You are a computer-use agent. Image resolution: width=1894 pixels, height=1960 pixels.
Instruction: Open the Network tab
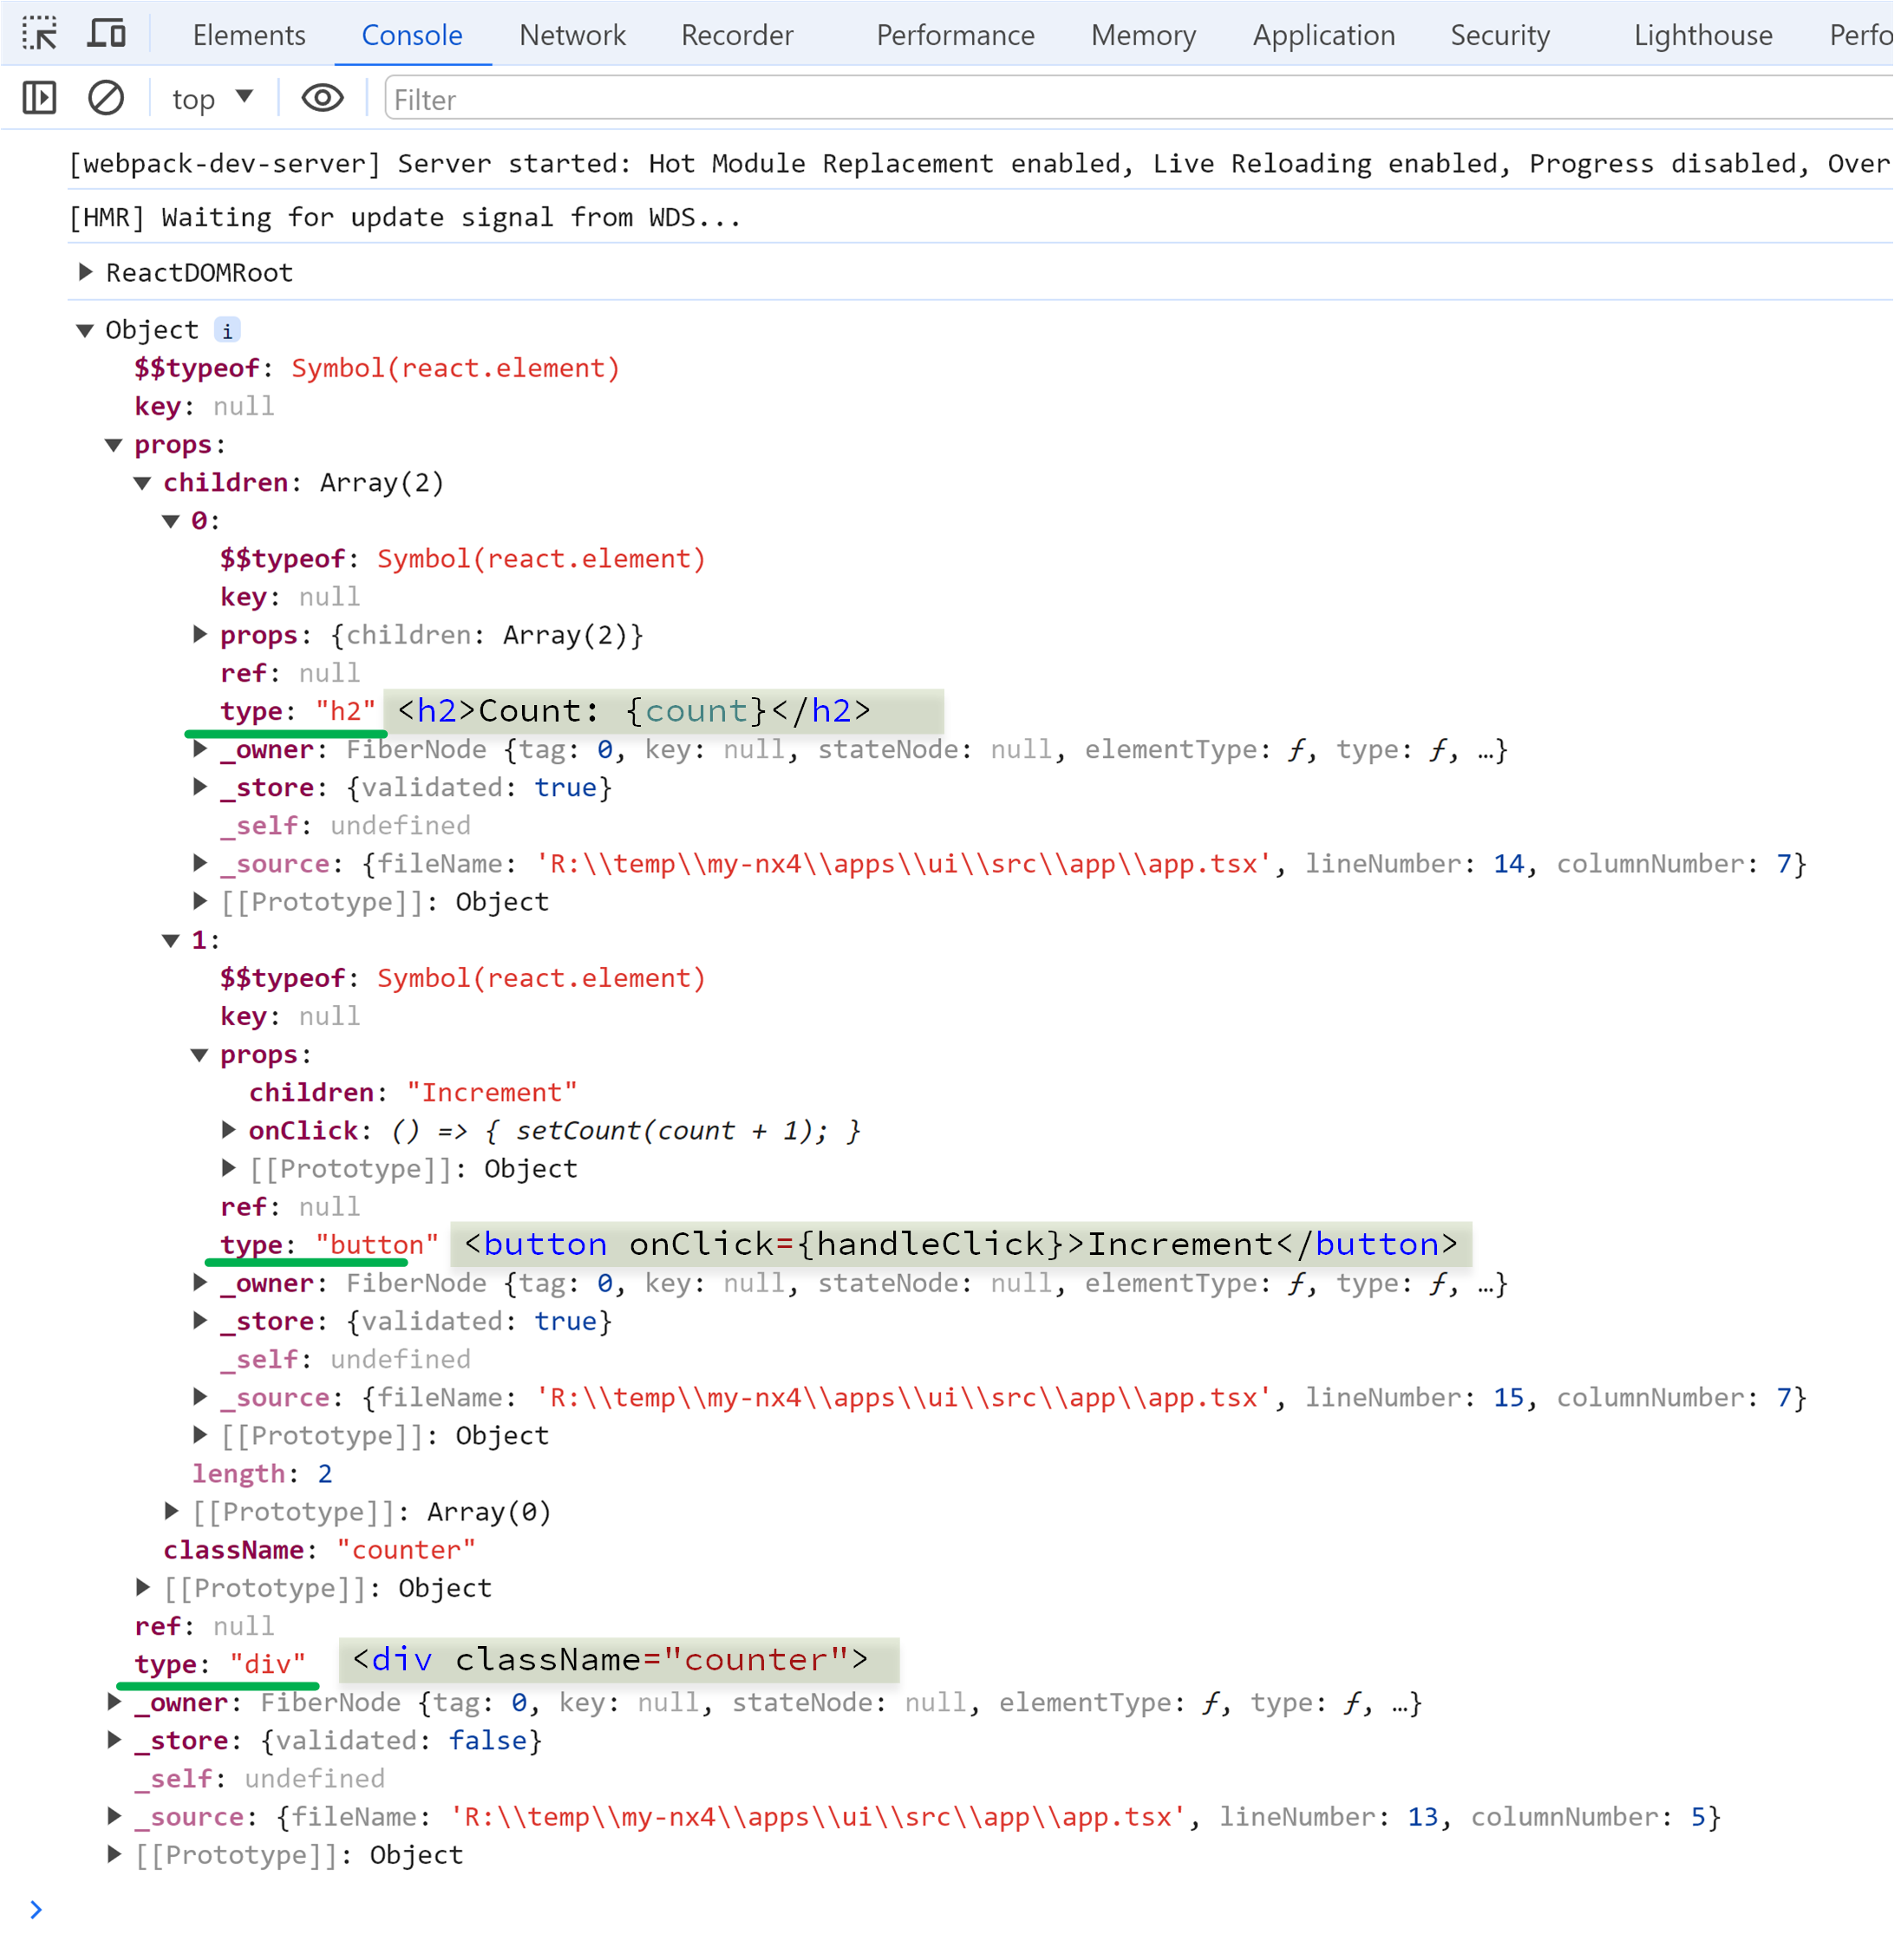click(572, 35)
